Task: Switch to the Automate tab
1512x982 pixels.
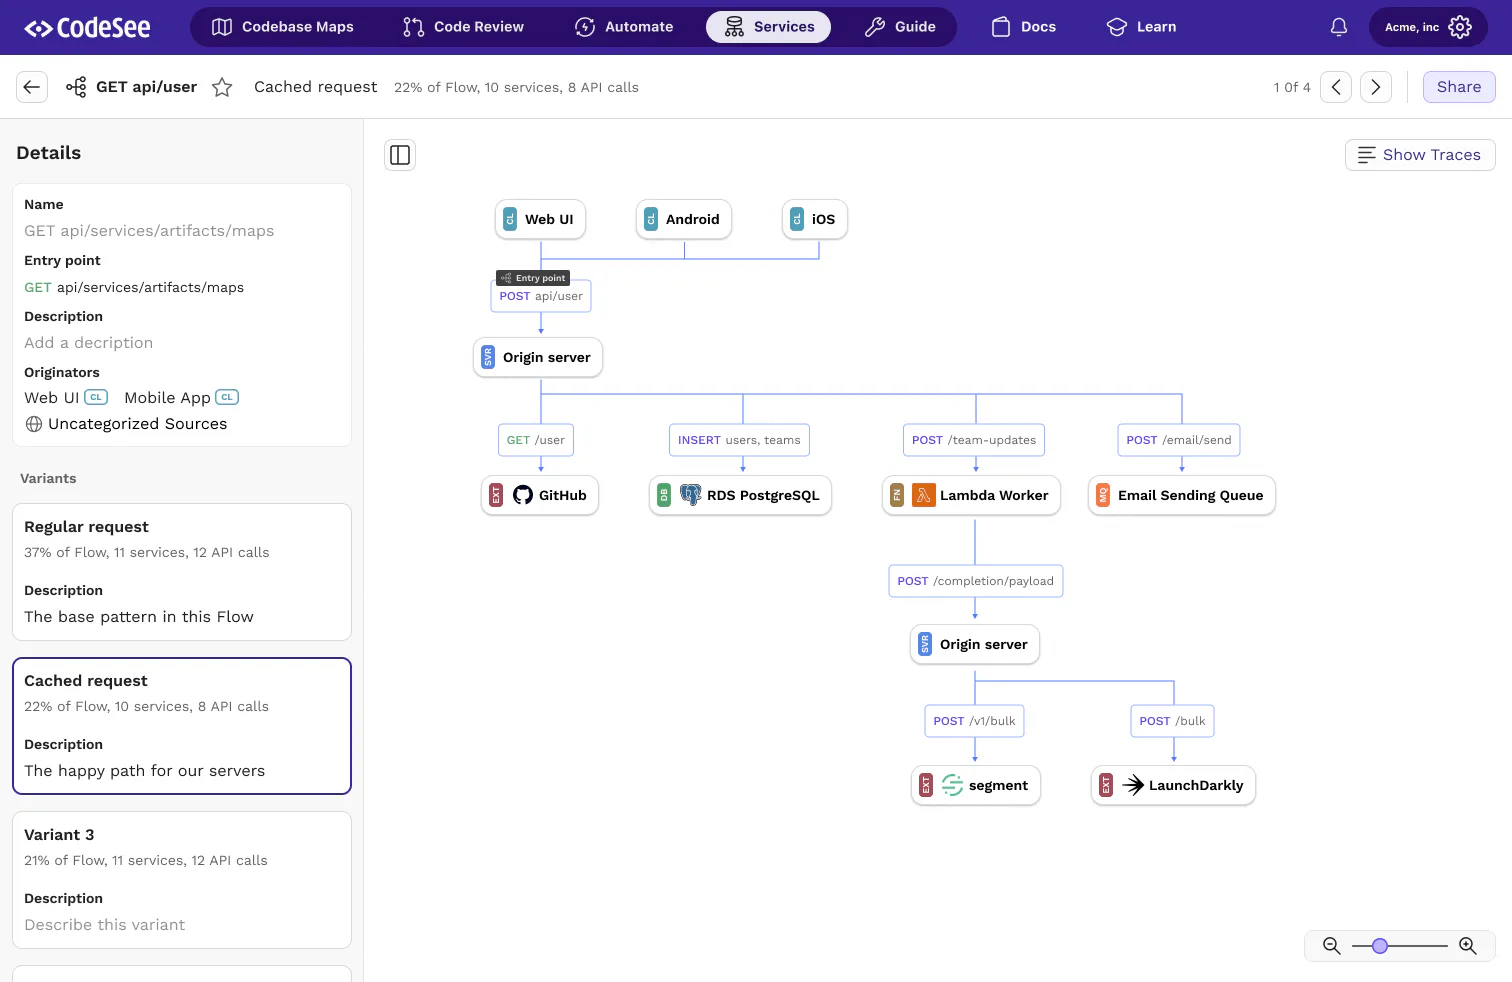Action: coord(624,27)
